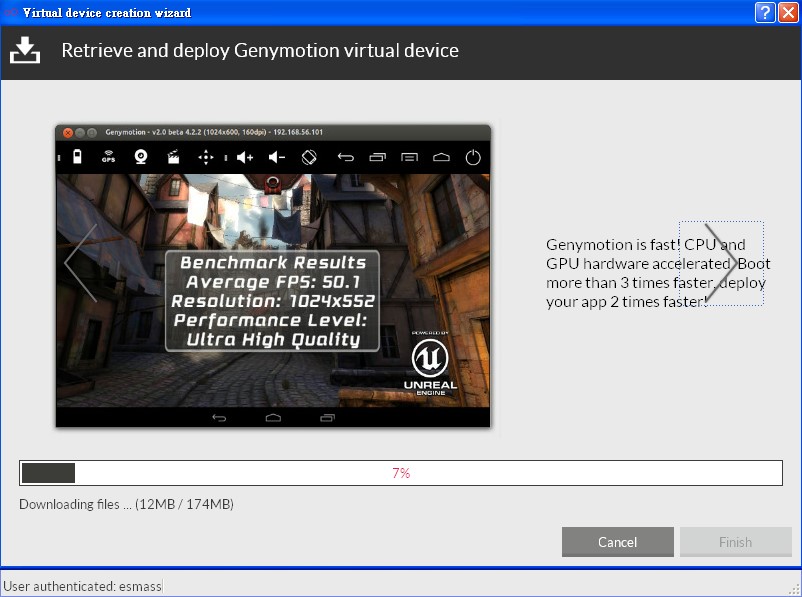Screen dimensions: 802x597
Task: Click the battery icon in the preview toolbar
Action: pyautogui.click(x=77, y=157)
